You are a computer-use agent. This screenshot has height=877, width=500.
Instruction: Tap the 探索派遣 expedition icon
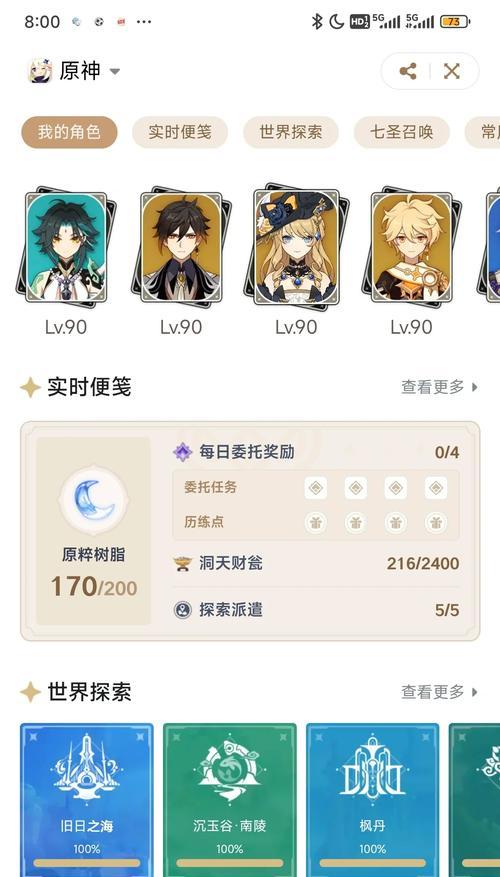tap(182, 610)
